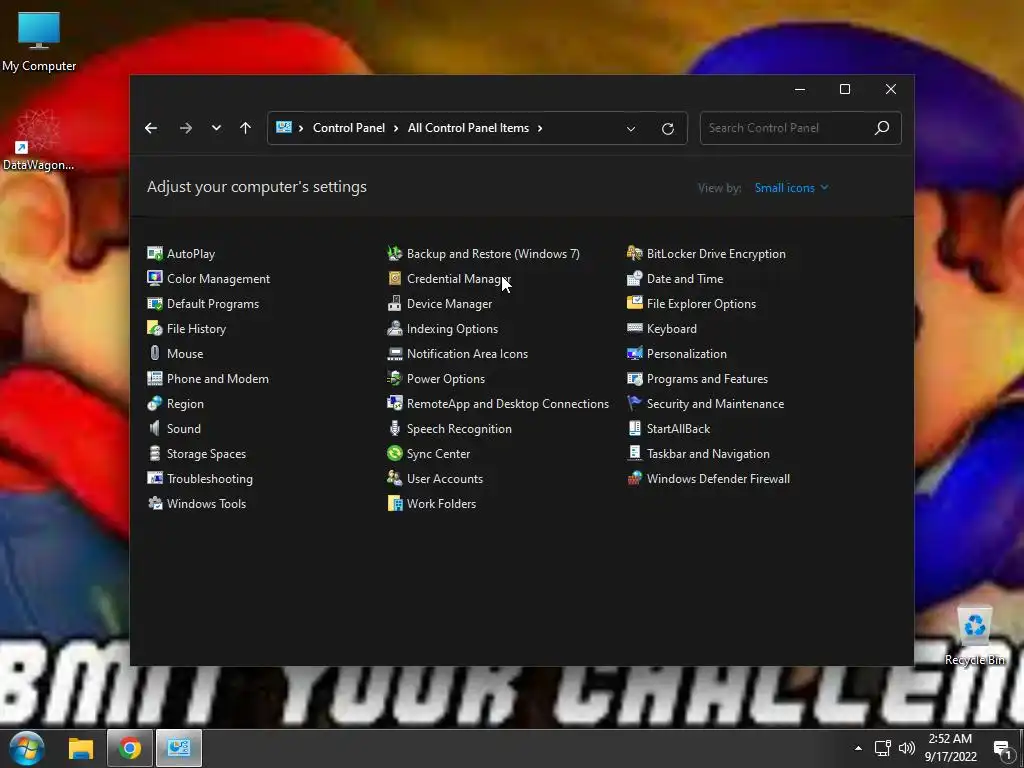This screenshot has width=1024, height=768.
Task: Open the Mouse settings icon
Action: click(x=155, y=353)
